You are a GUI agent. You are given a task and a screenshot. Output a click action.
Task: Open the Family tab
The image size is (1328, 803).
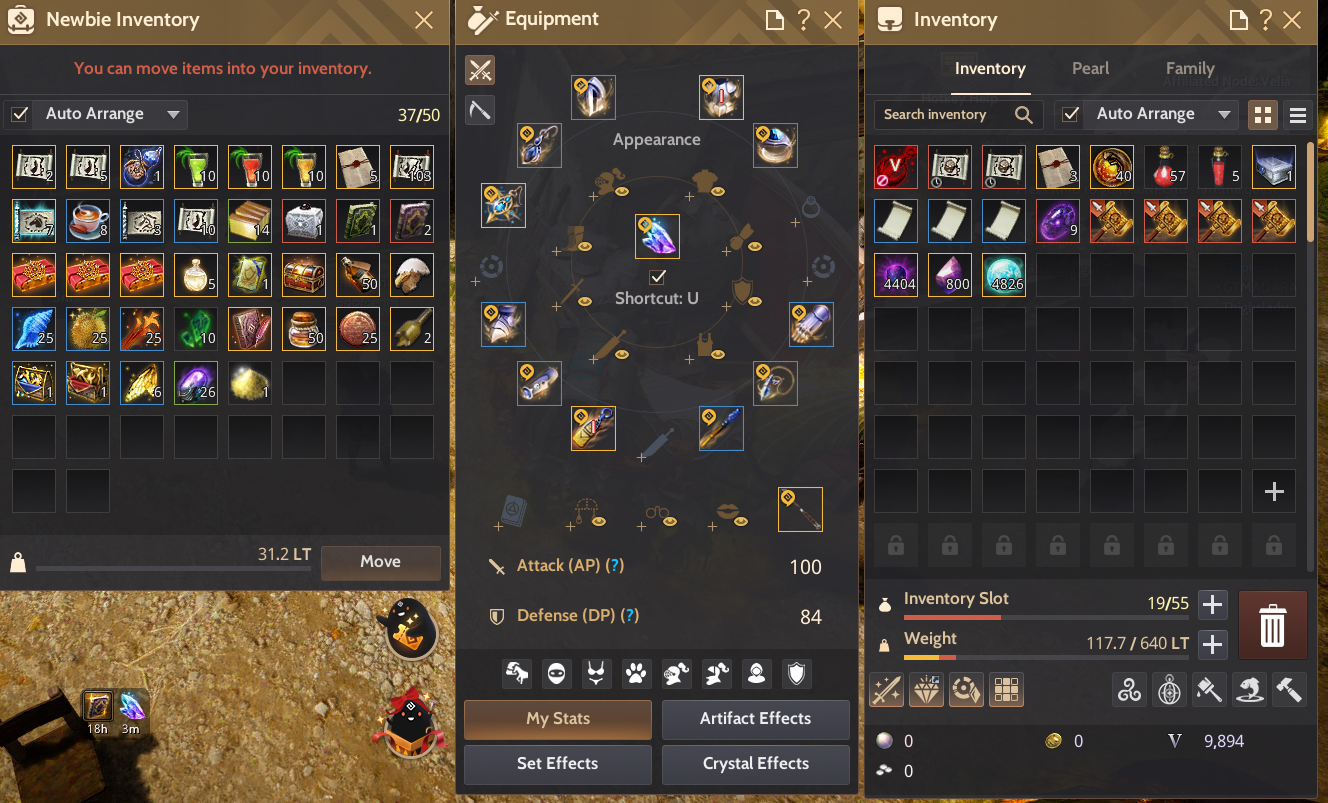click(1190, 68)
